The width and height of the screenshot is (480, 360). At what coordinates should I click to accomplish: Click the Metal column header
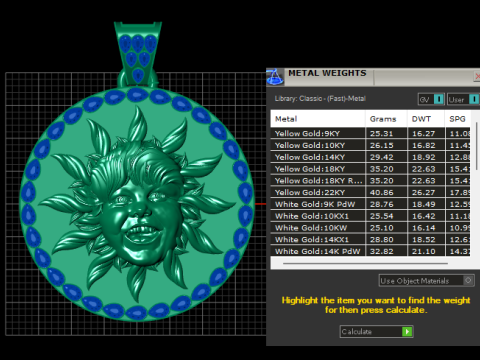point(318,119)
